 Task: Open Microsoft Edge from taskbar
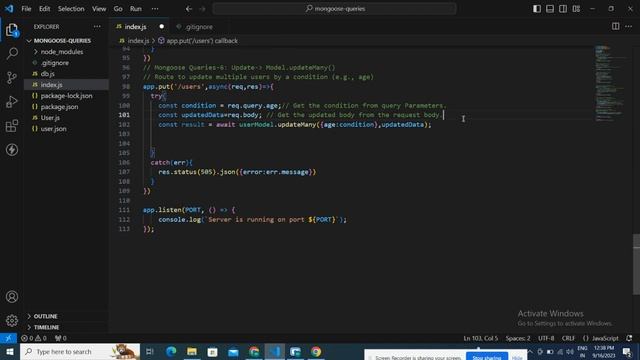click(171, 351)
